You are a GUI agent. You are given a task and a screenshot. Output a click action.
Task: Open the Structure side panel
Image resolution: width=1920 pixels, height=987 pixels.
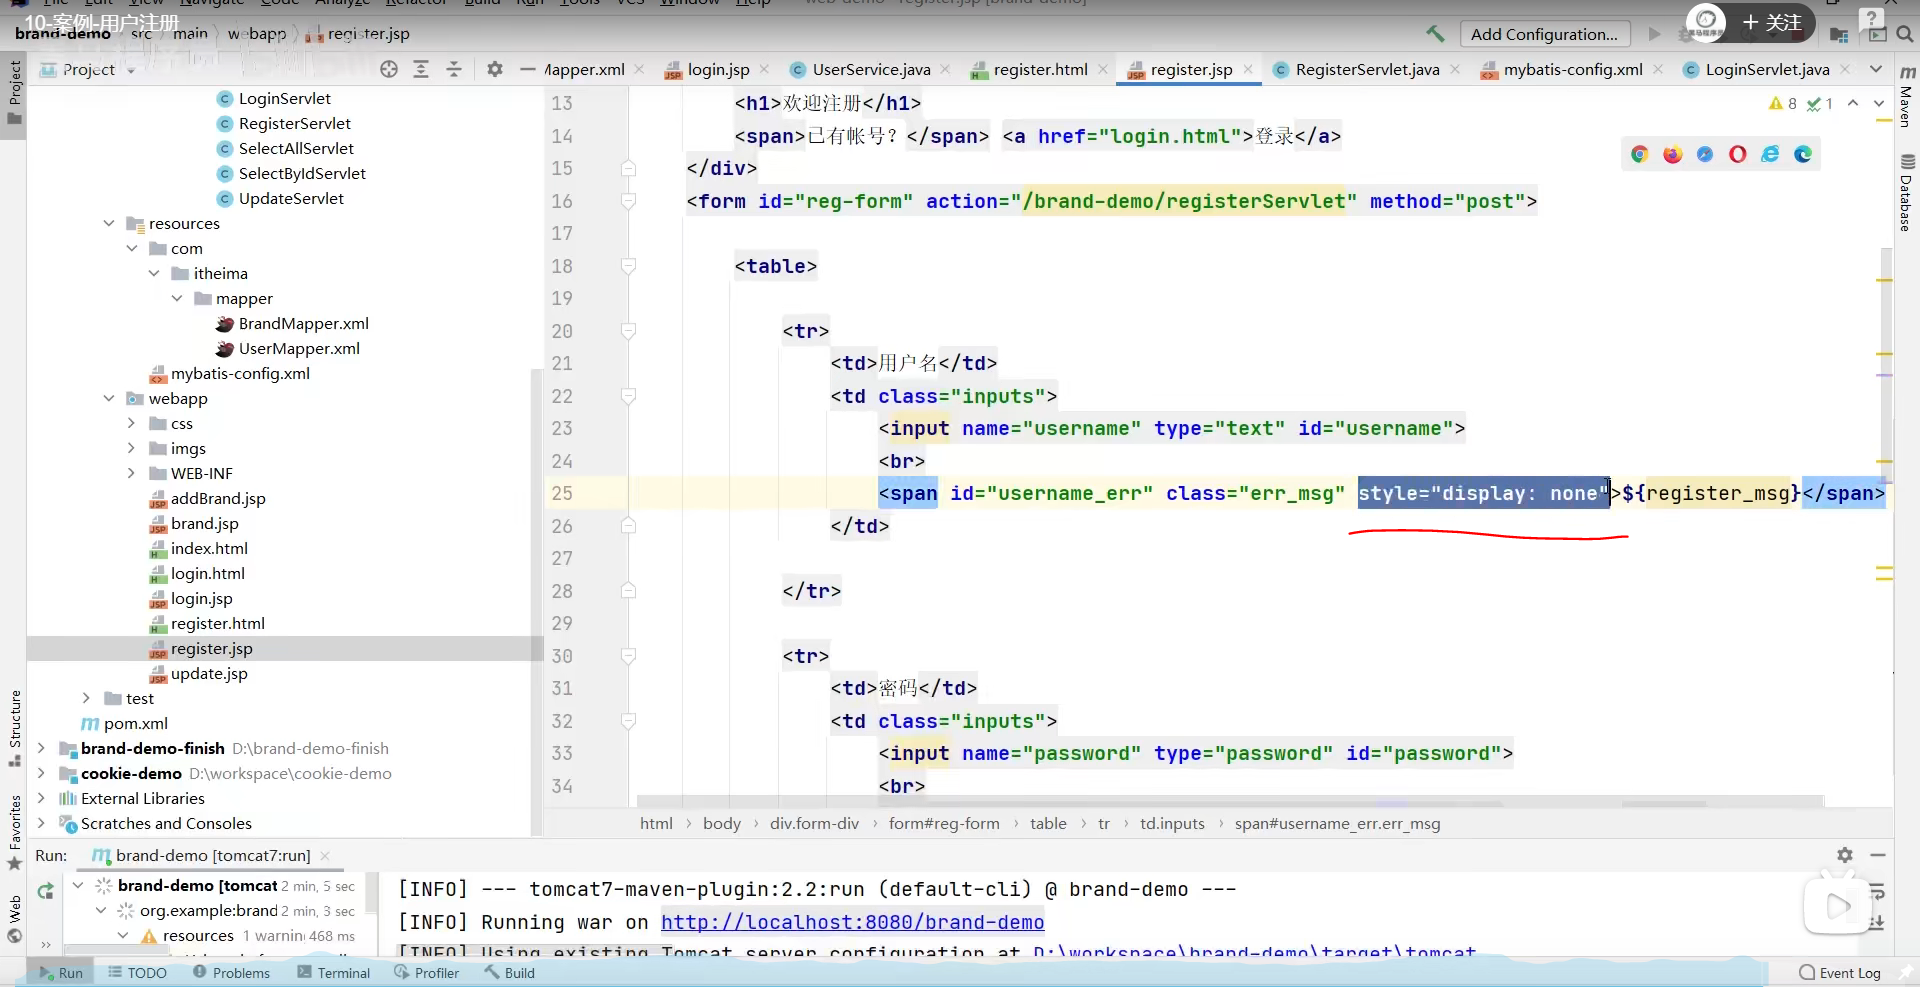click(x=14, y=728)
